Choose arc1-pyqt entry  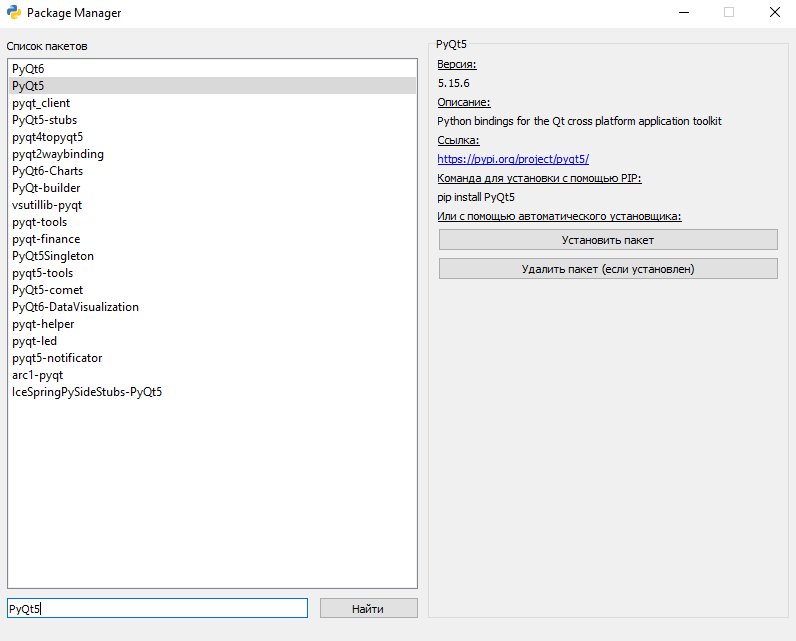coord(212,375)
